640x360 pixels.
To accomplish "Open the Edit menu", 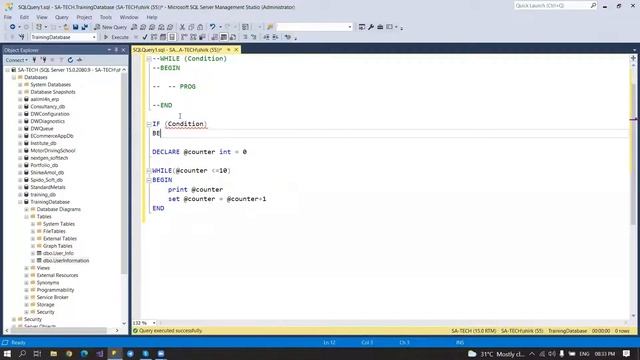I will (x=24, y=17).
